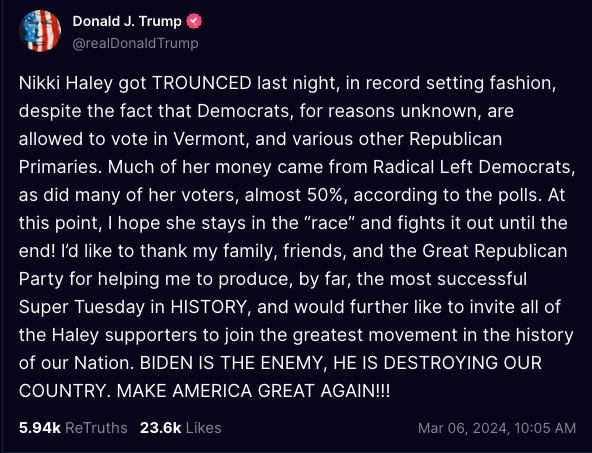This screenshot has height=453, width=592.
Task: Open the Likes label list
Action: coord(204,428)
